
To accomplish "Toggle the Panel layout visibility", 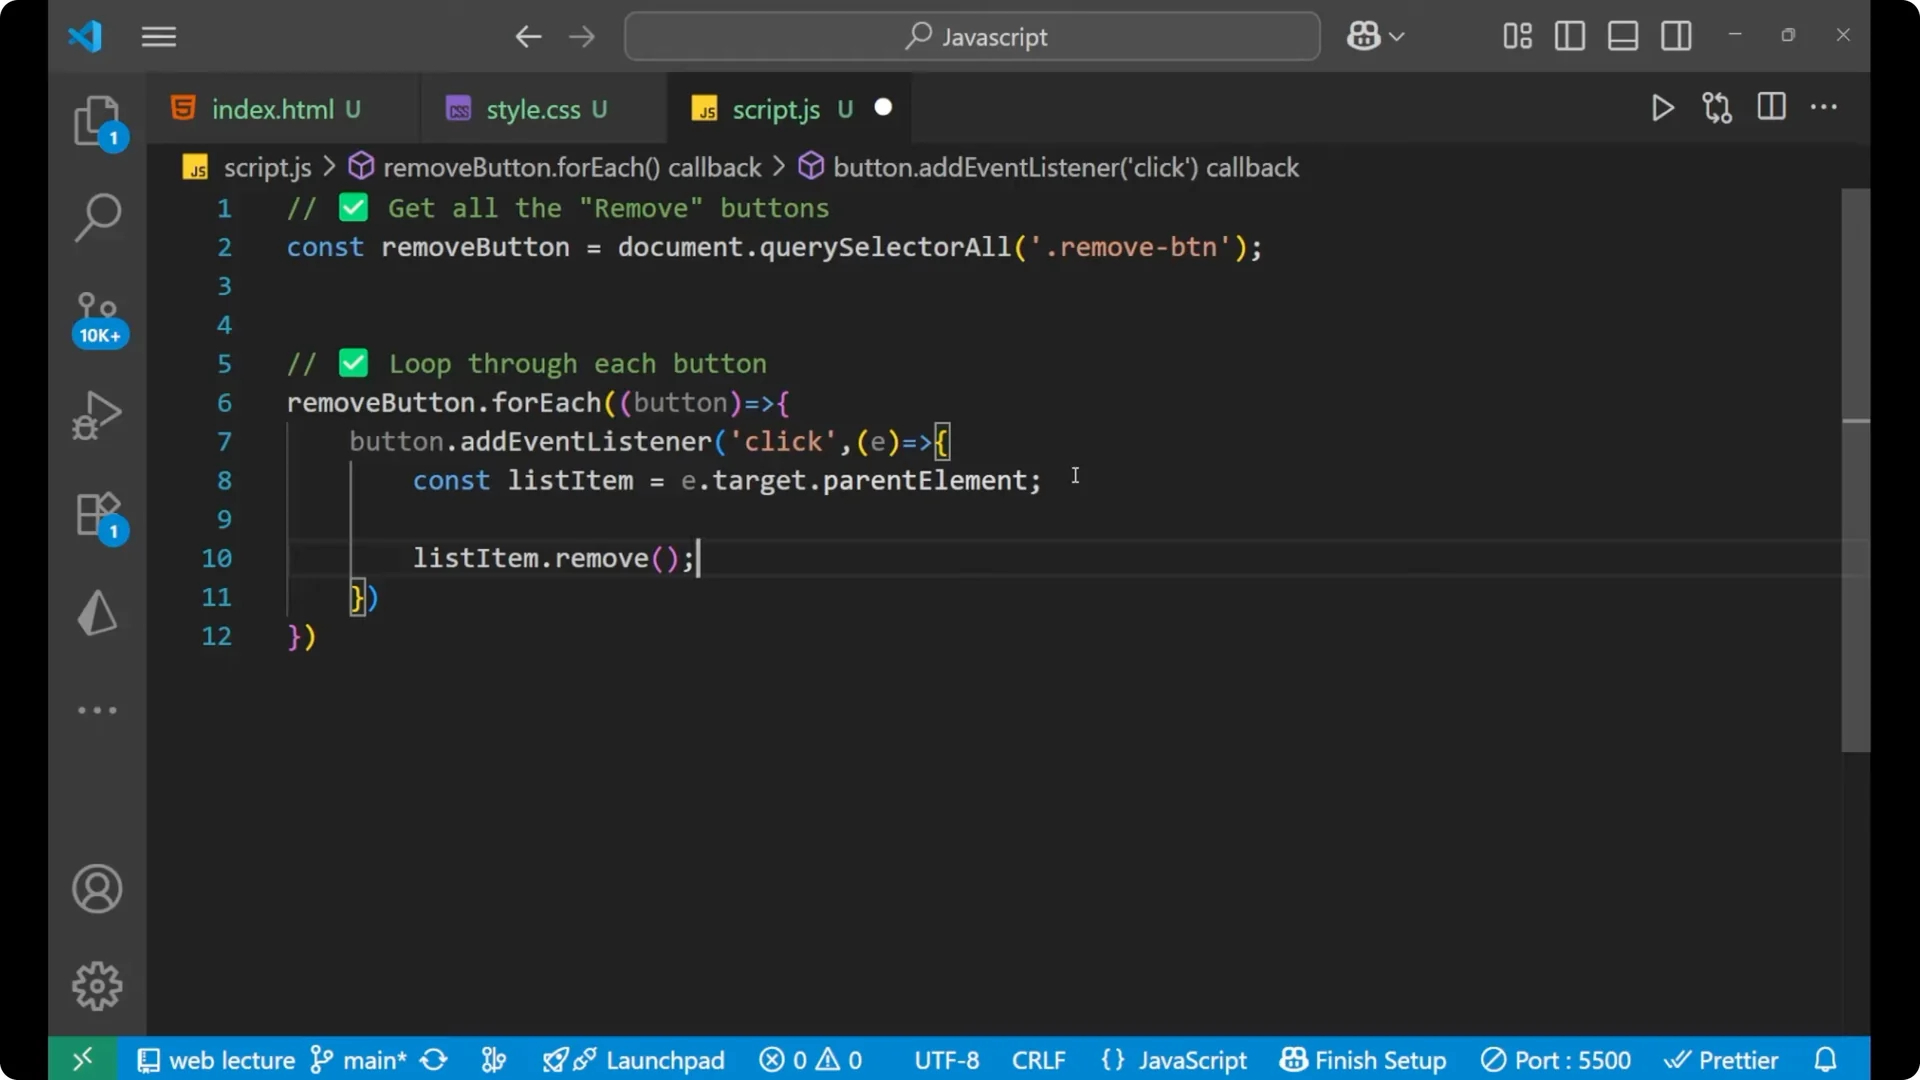I will (x=1622, y=36).
